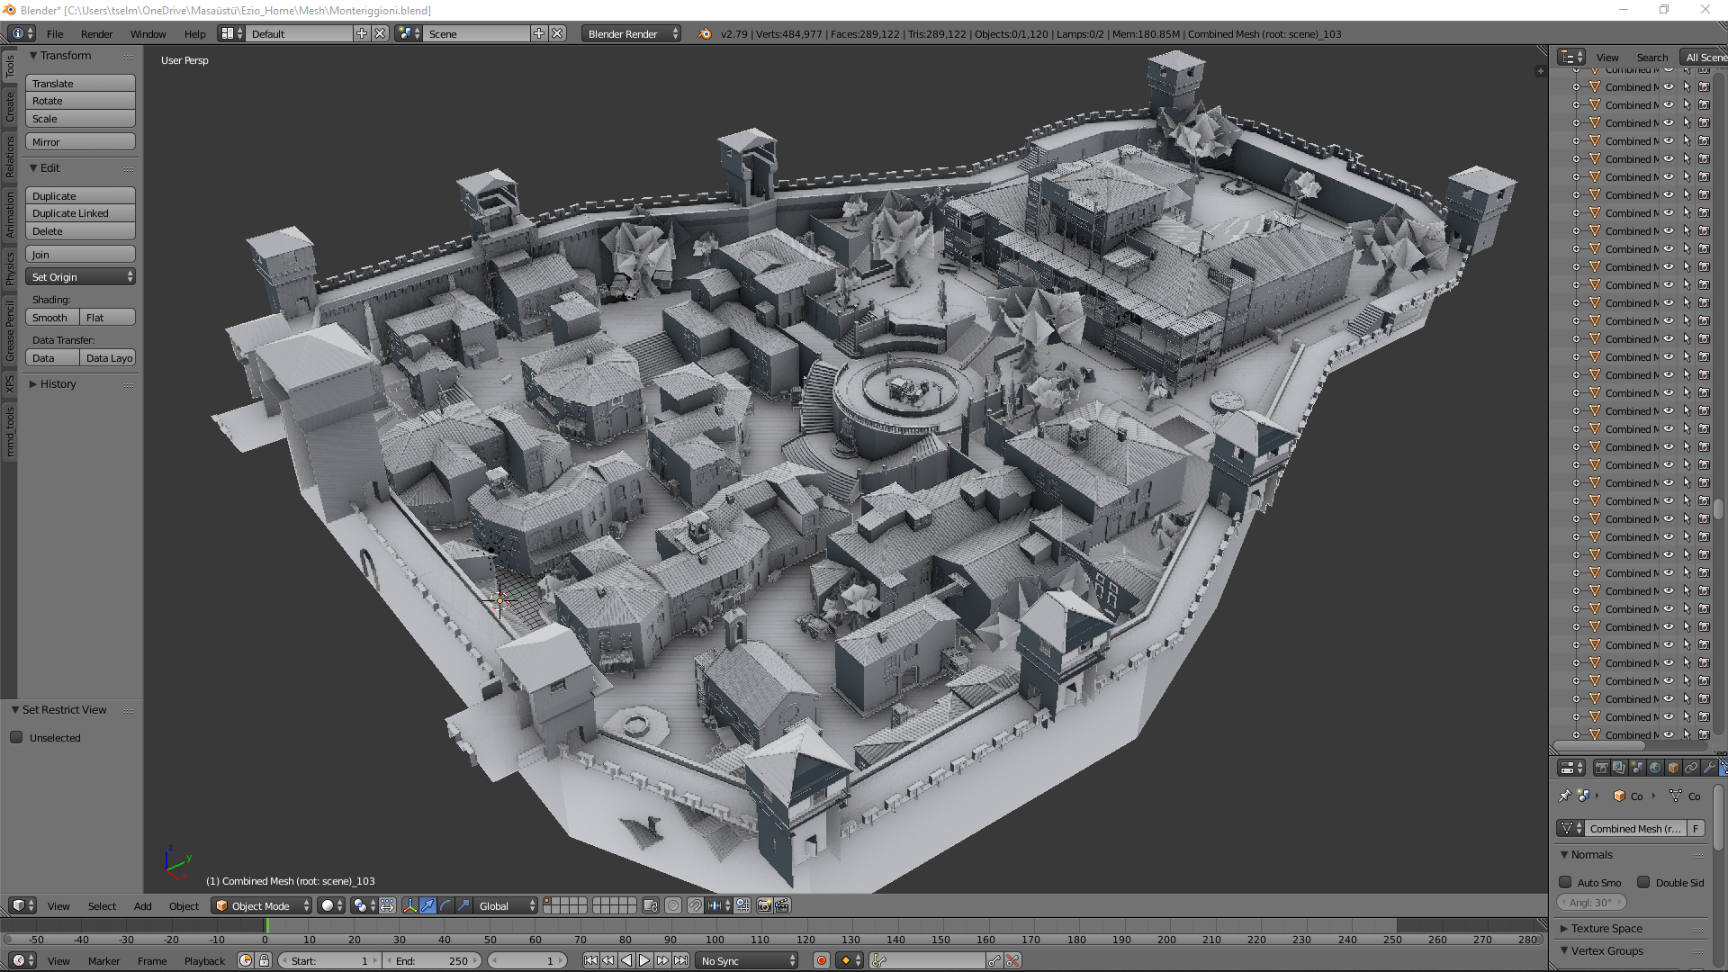Toggle the timeline lock icon

click(x=264, y=960)
